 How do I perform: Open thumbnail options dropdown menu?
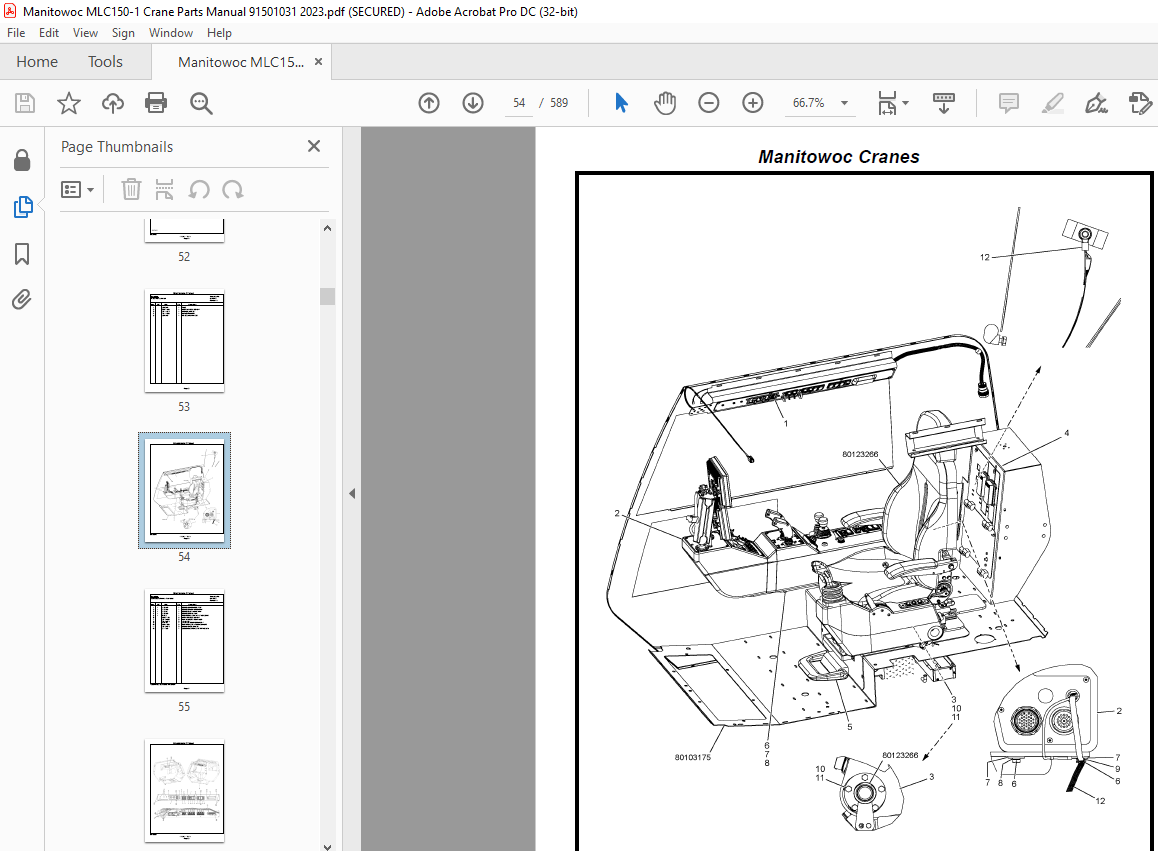(x=78, y=190)
